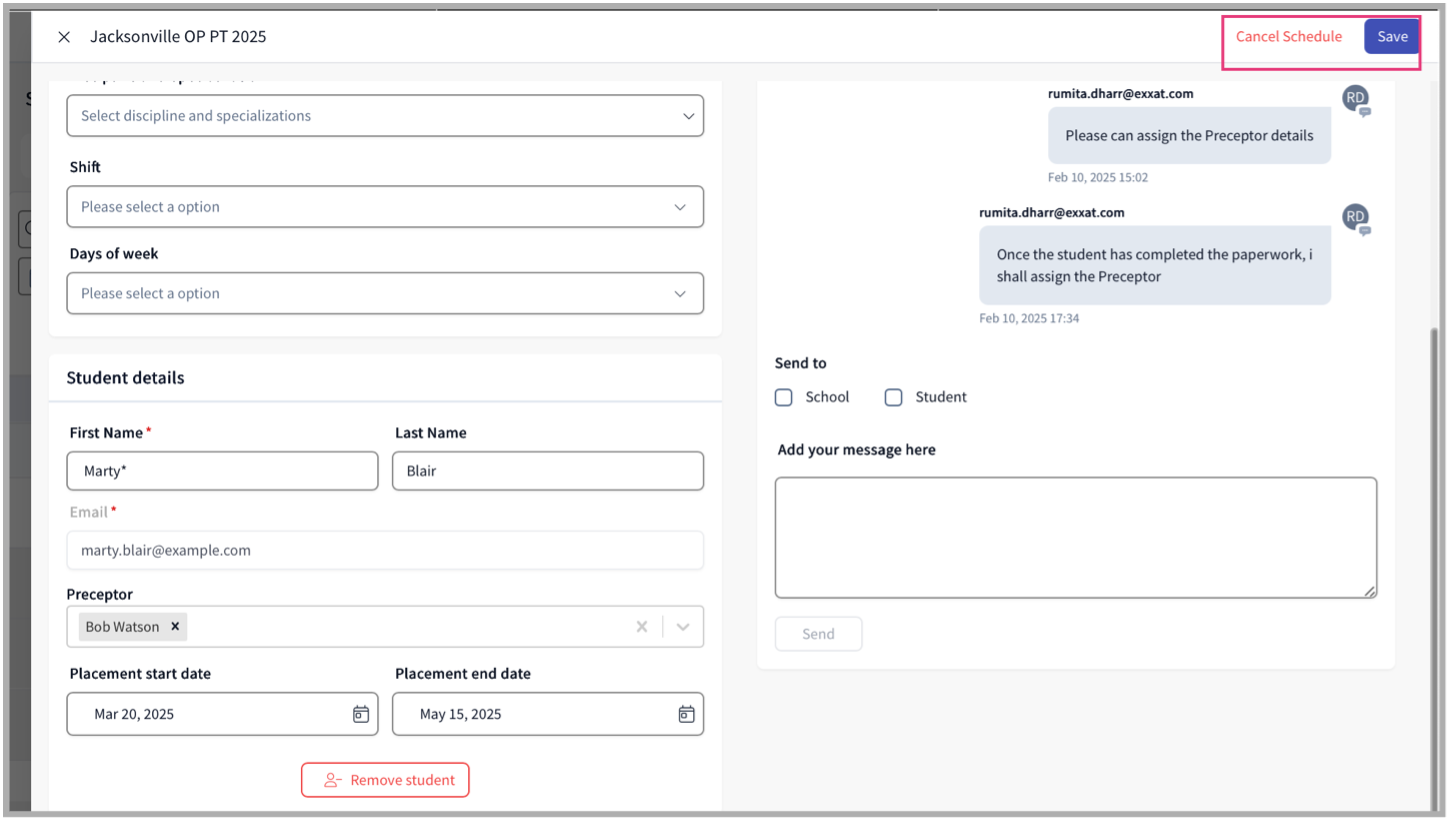Expand discipline and specializations dropdown
Screen dimensions: 1451x821
pos(688,116)
